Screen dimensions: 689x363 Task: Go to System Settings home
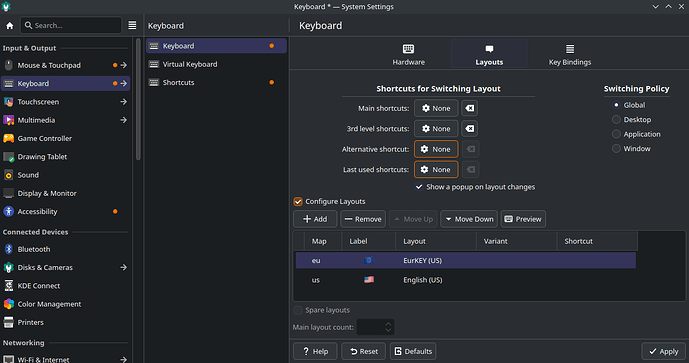(x=10, y=25)
